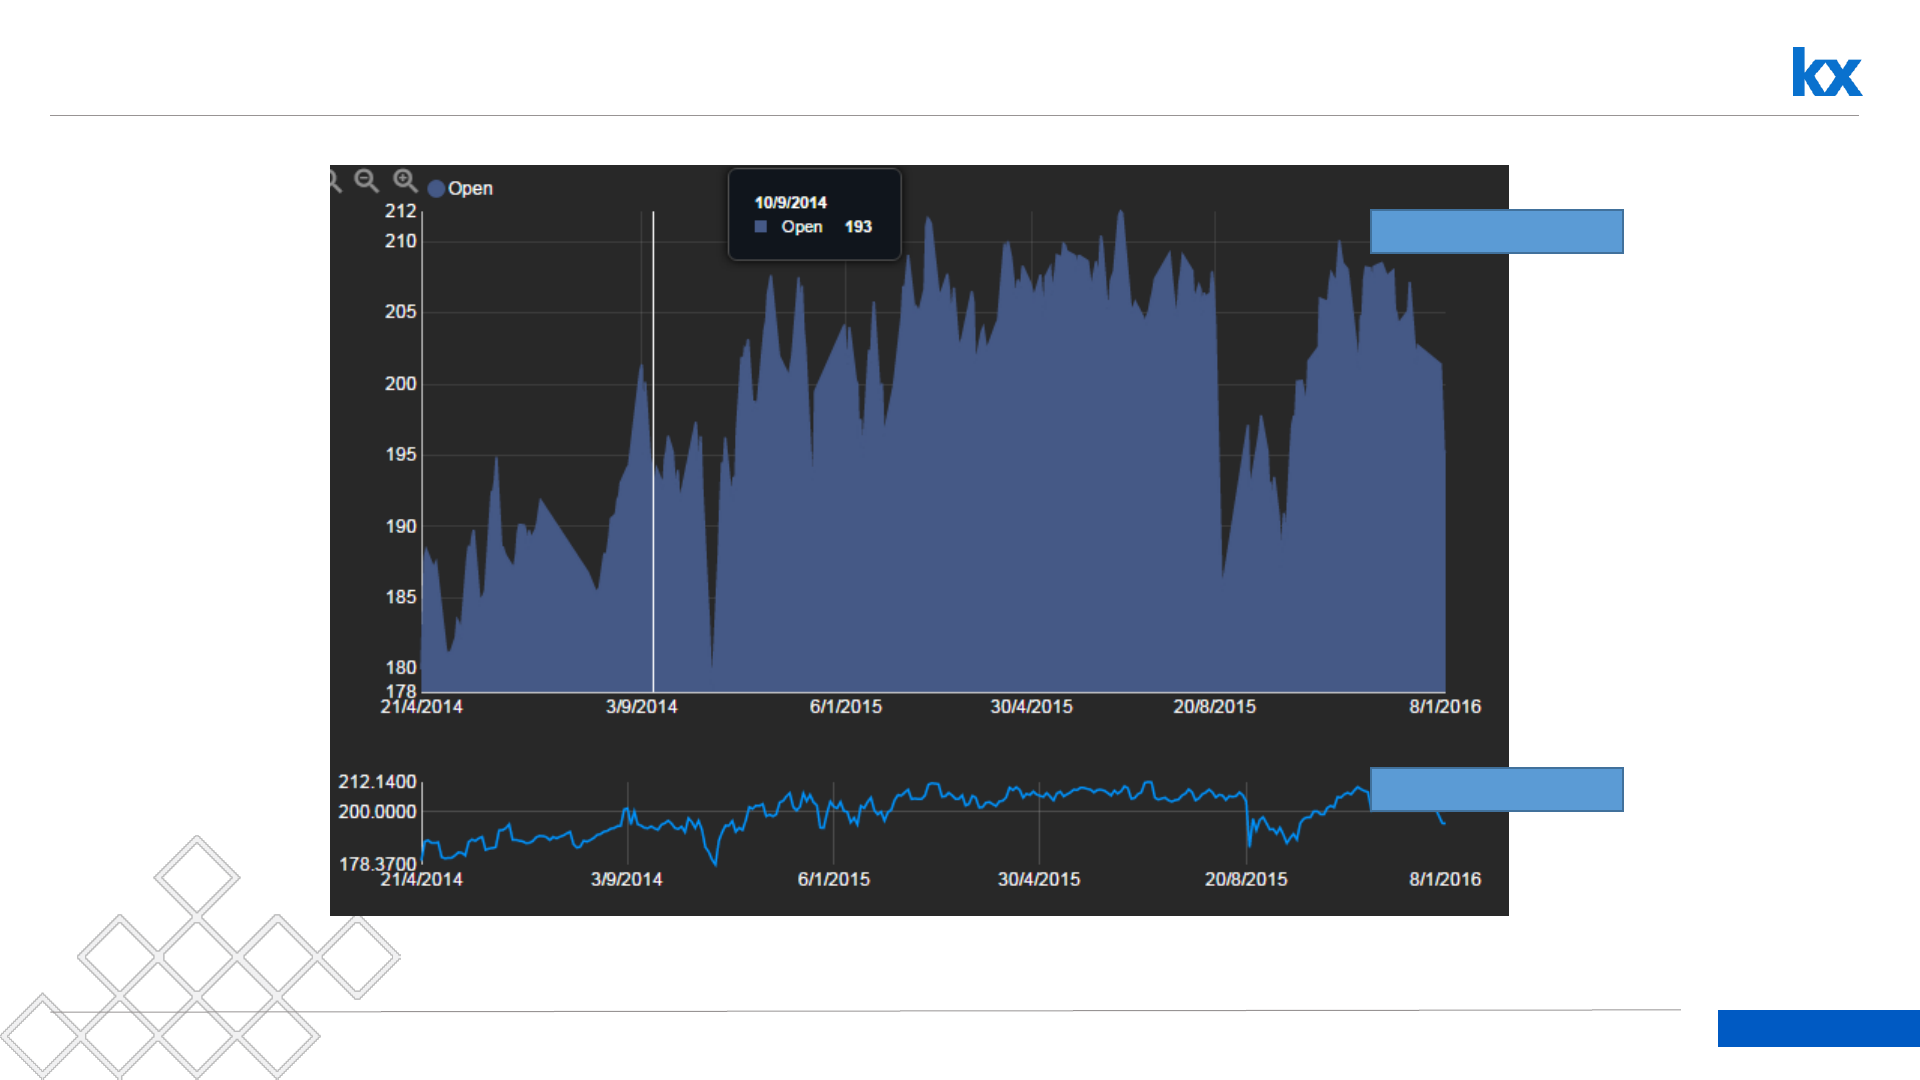Click the 6/1/2015 label on the main chart axis
1920x1080 pixels.
(x=845, y=707)
